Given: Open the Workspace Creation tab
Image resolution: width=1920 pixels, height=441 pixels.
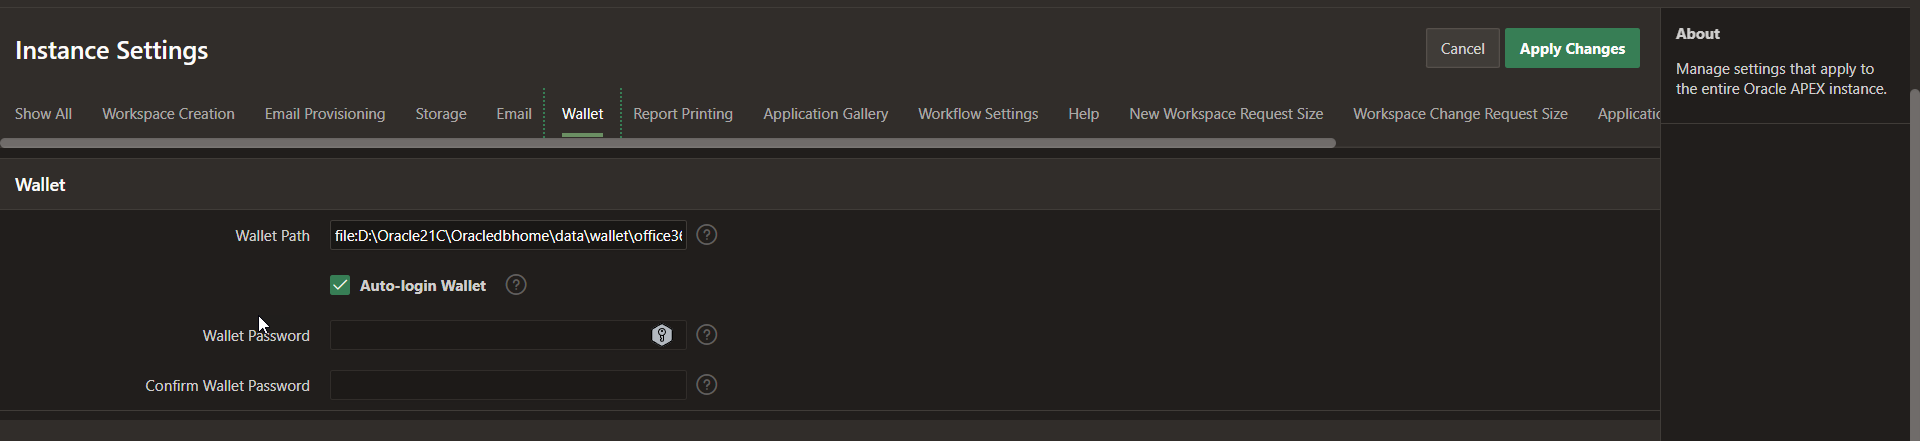Looking at the screenshot, I should [168, 114].
